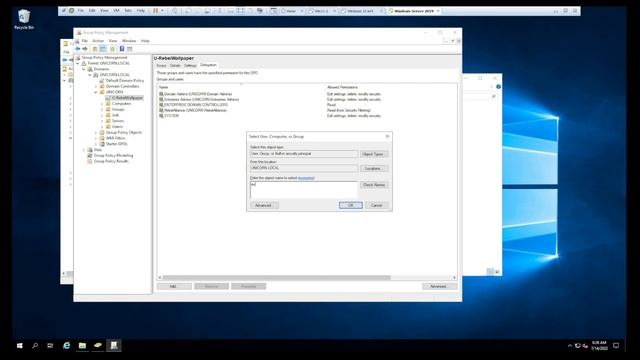
Task: Open the View menu in Group Policy Management
Action: click(113, 41)
